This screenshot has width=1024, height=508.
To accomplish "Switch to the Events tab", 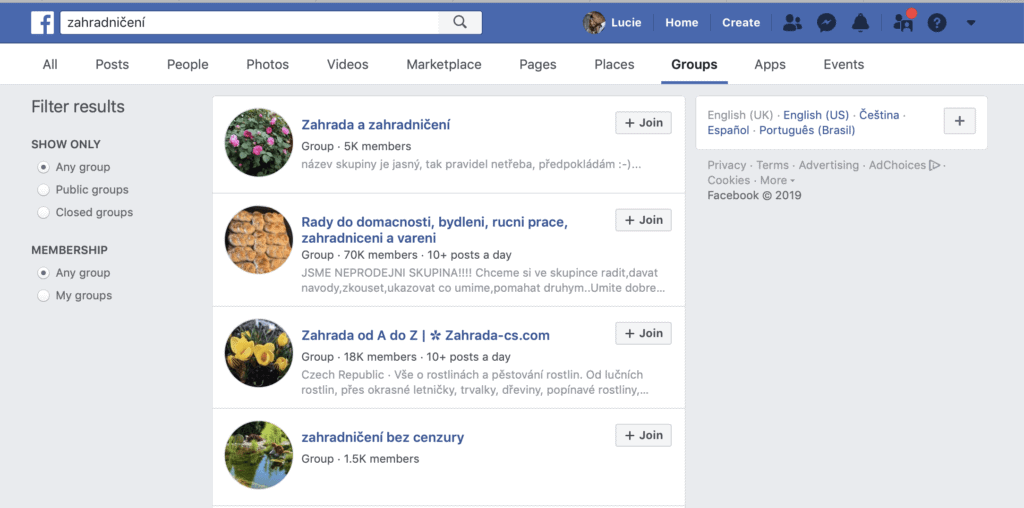I will (x=843, y=64).
